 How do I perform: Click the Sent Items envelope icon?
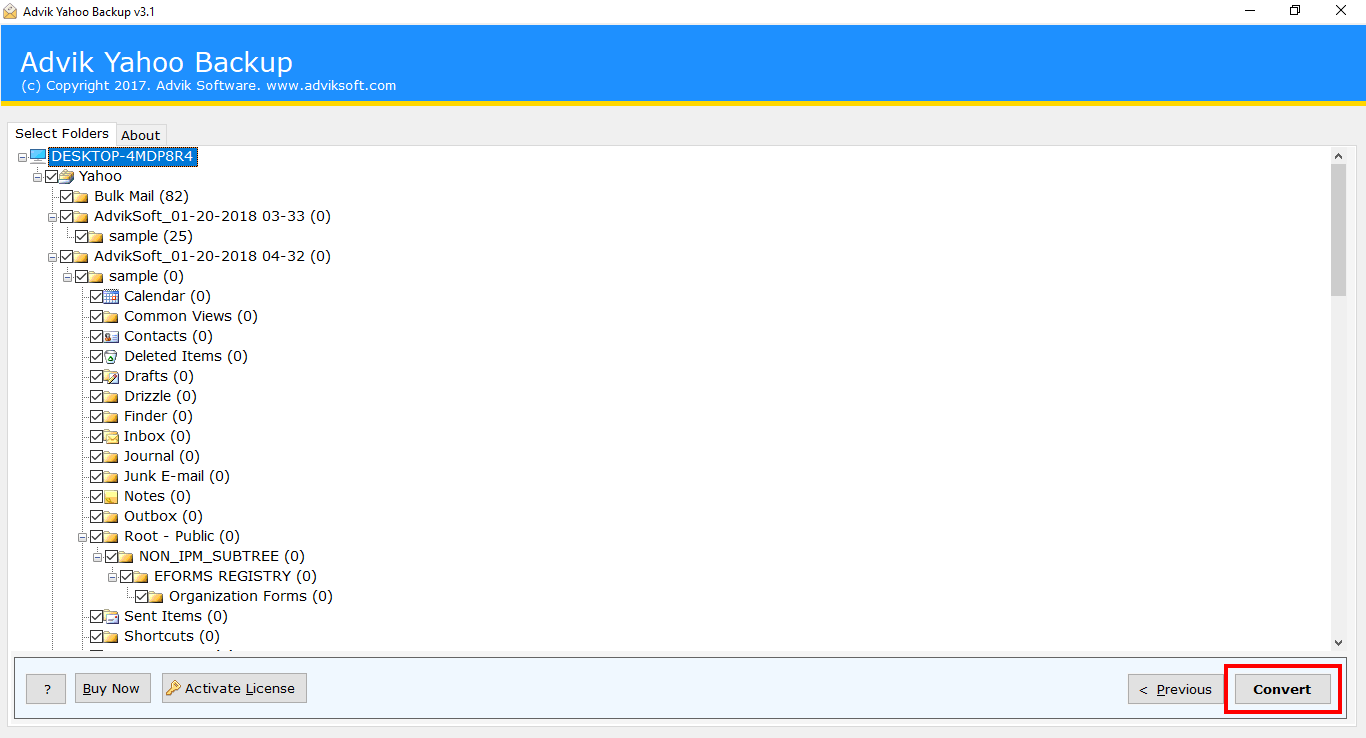click(112, 616)
